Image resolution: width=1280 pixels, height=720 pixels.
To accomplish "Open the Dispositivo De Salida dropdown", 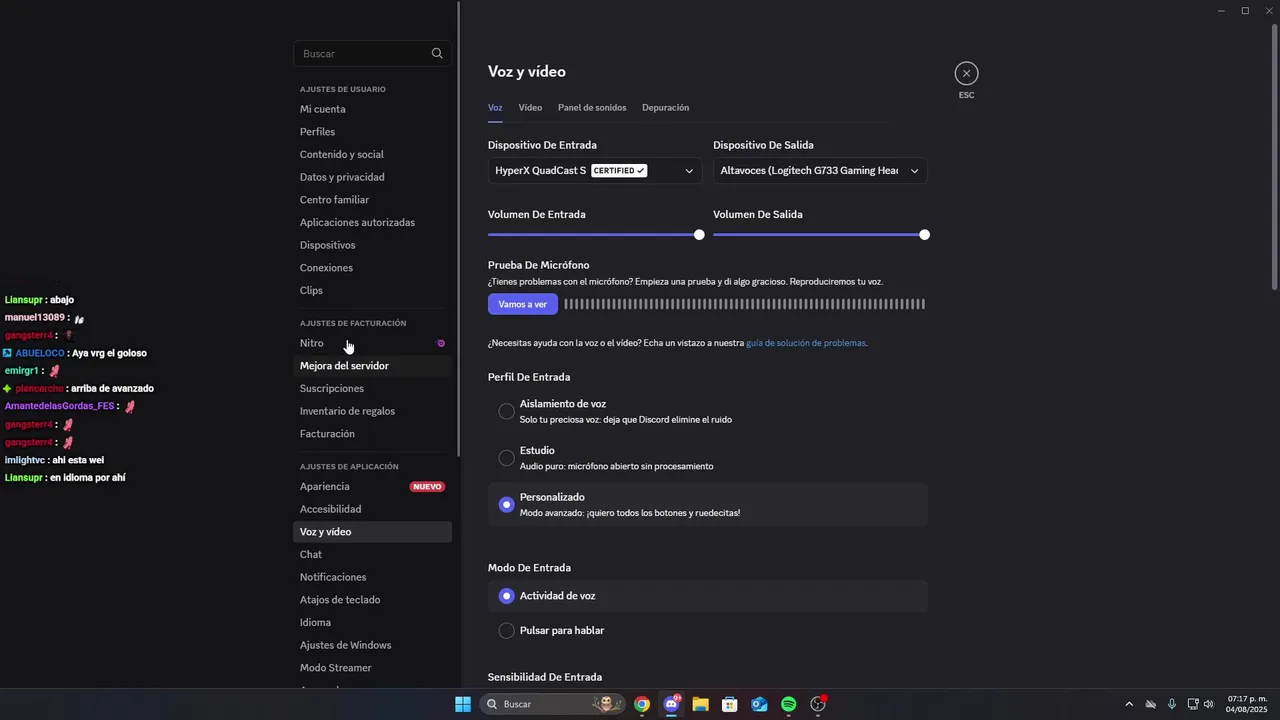I will pyautogui.click(x=820, y=171).
